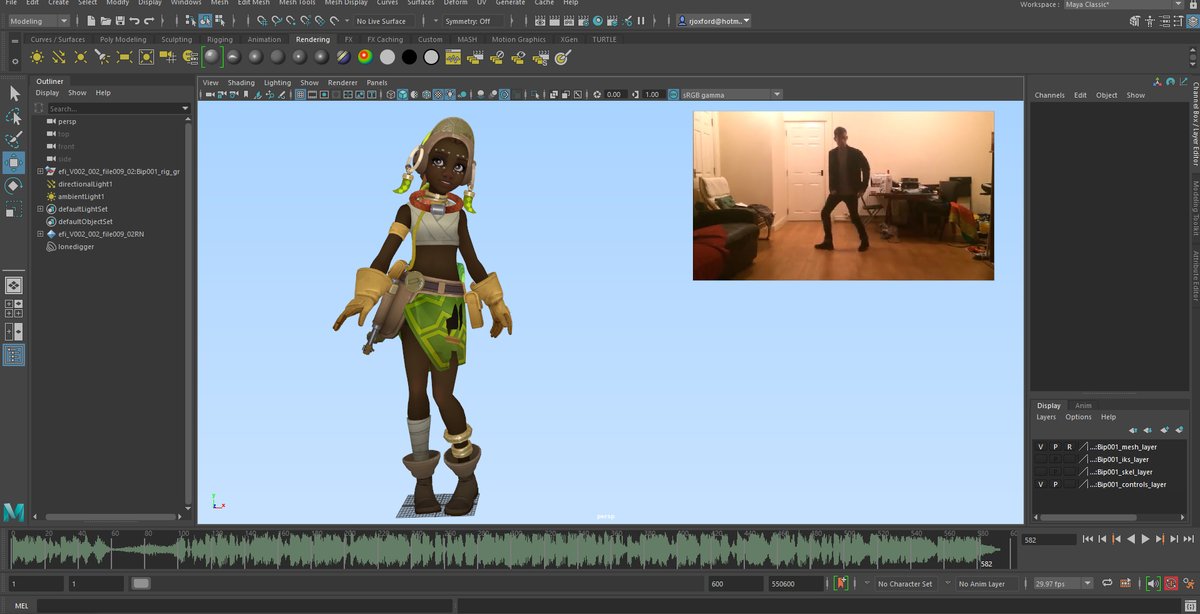Screen dimensions: 1200x614
Task: Expand the defaultLightSet node in Outliner
Action: coord(40,209)
